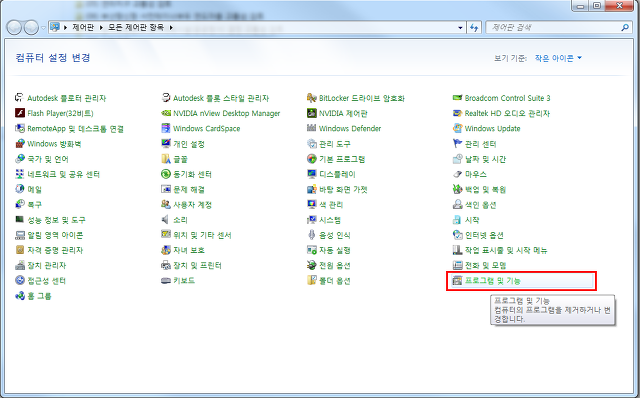Click 모든 제어판 항목 breadcrumb segment

click(136, 27)
